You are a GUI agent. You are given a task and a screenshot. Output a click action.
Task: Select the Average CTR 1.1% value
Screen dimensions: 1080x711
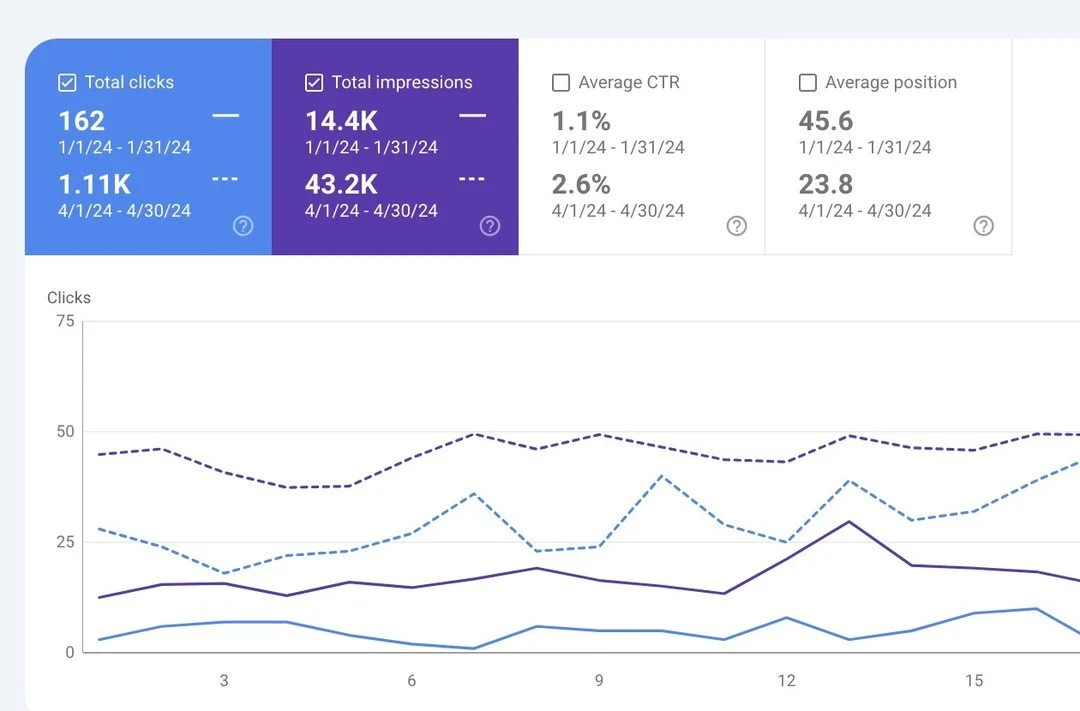581,121
